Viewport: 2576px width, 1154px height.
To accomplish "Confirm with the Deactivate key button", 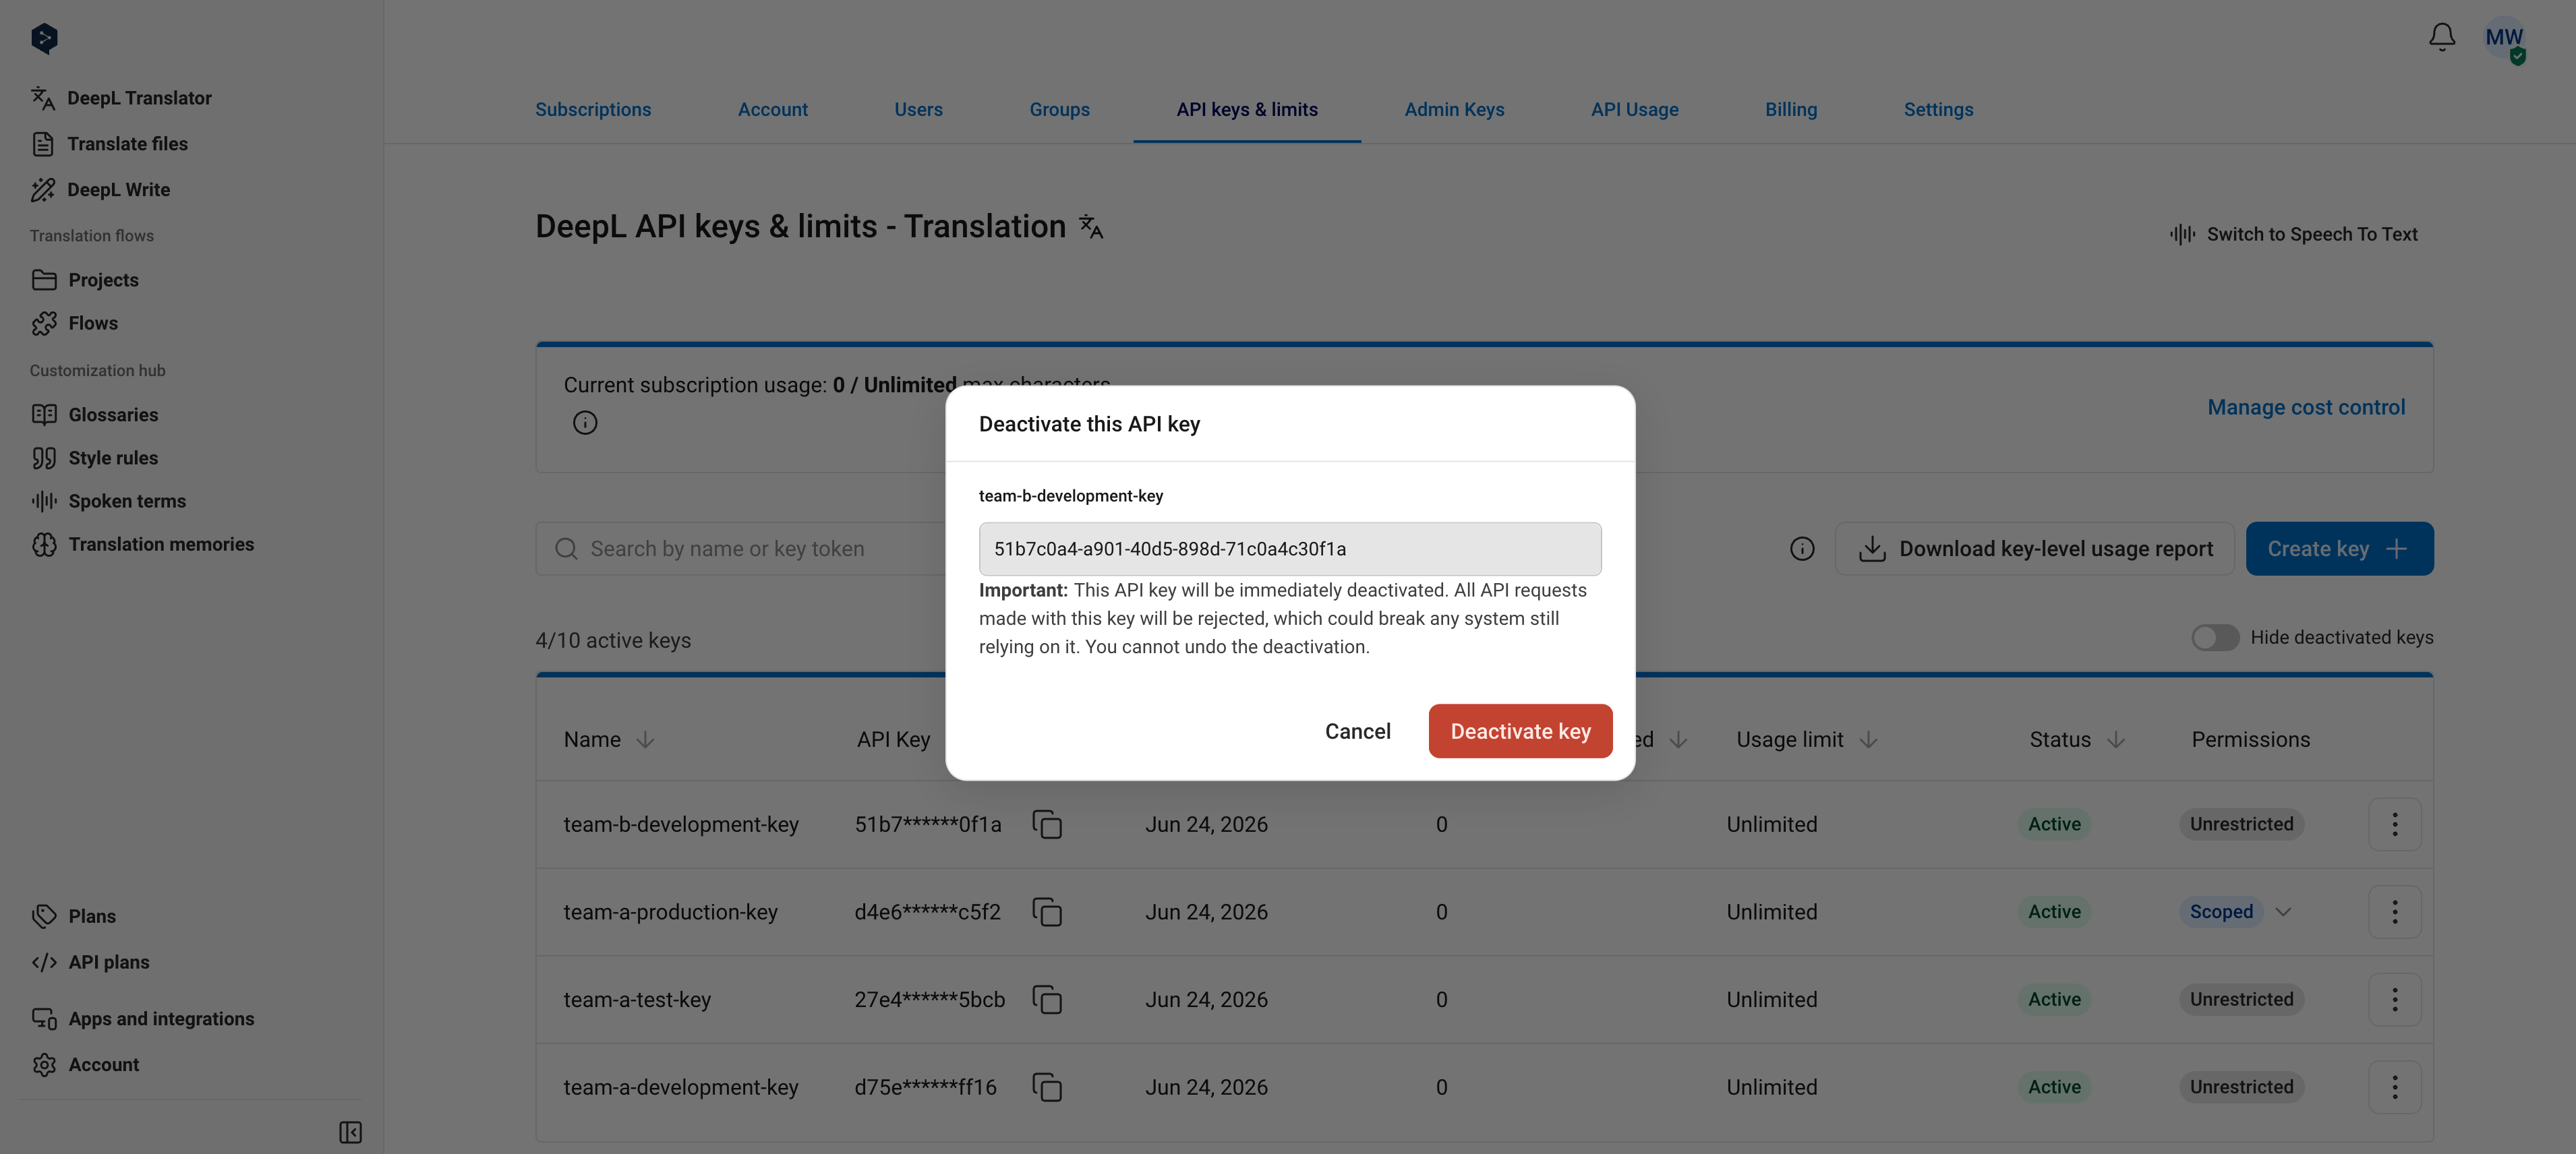I will [1520, 731].
